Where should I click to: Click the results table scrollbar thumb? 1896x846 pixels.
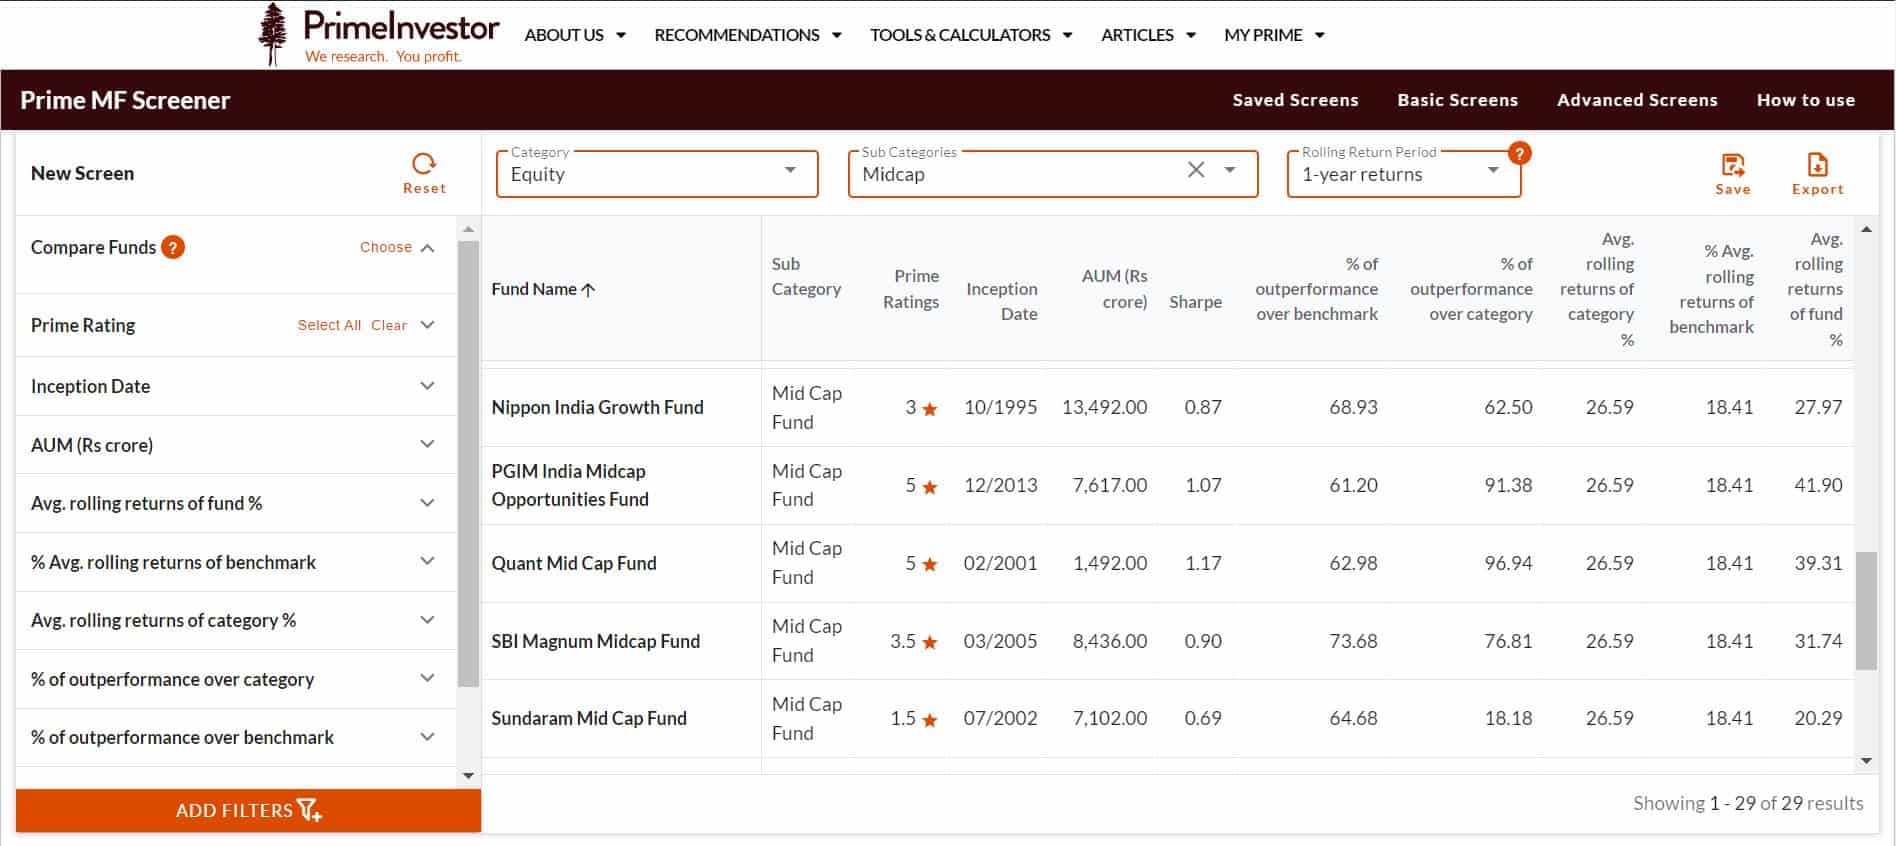click(1866, 610)
